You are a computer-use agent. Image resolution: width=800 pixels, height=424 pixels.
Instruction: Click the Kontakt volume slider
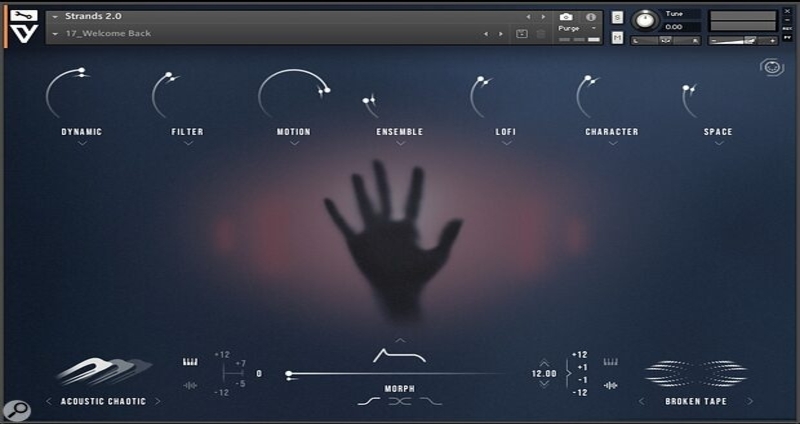(742, 40)
